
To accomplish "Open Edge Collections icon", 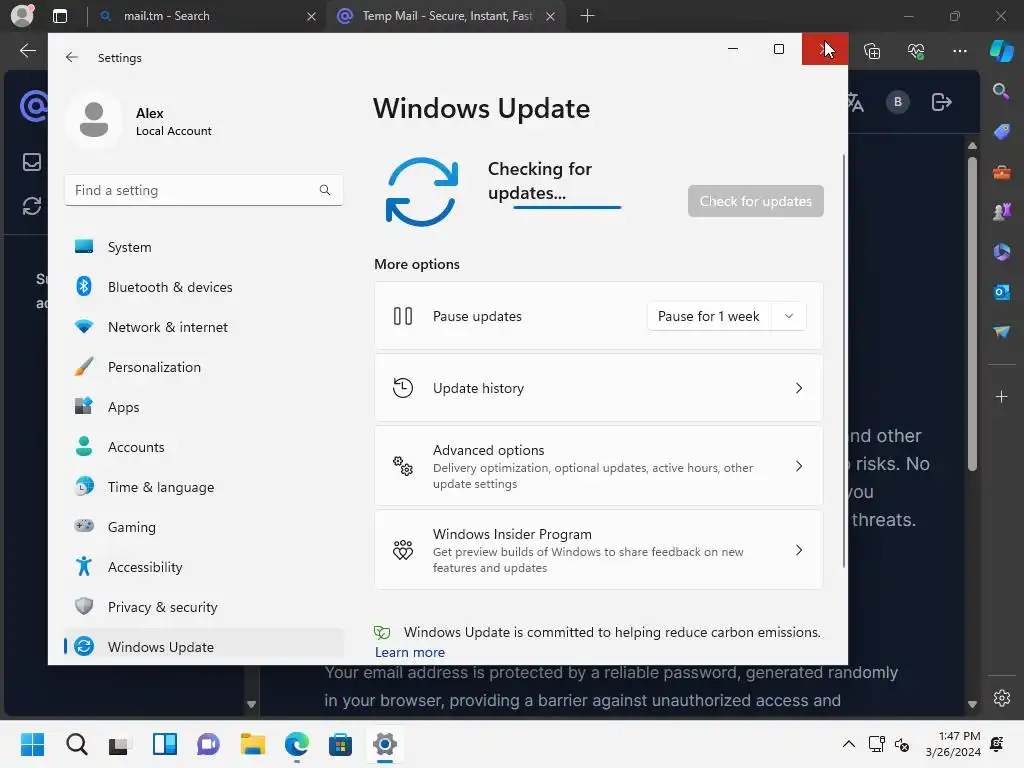I will pyautogui.click(x=872, y=51).
